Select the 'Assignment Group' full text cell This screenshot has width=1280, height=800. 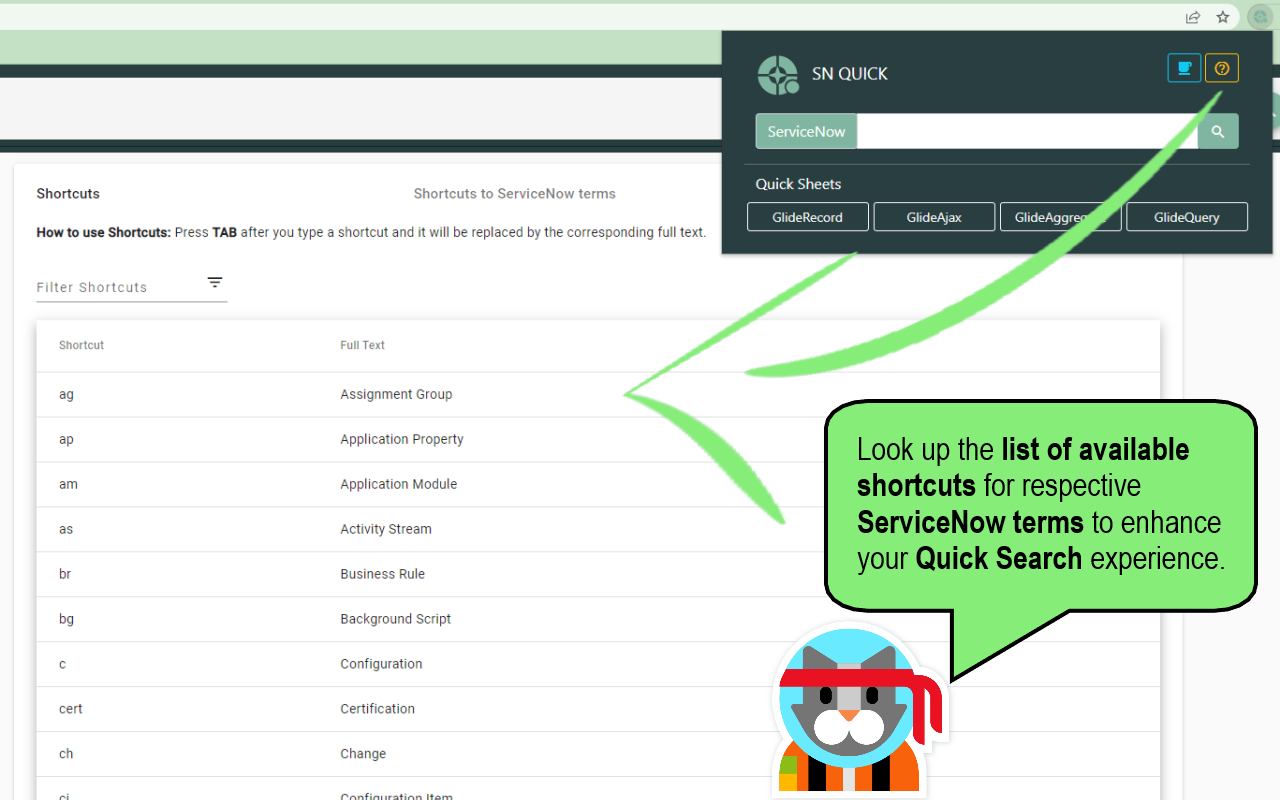point(396,394)
